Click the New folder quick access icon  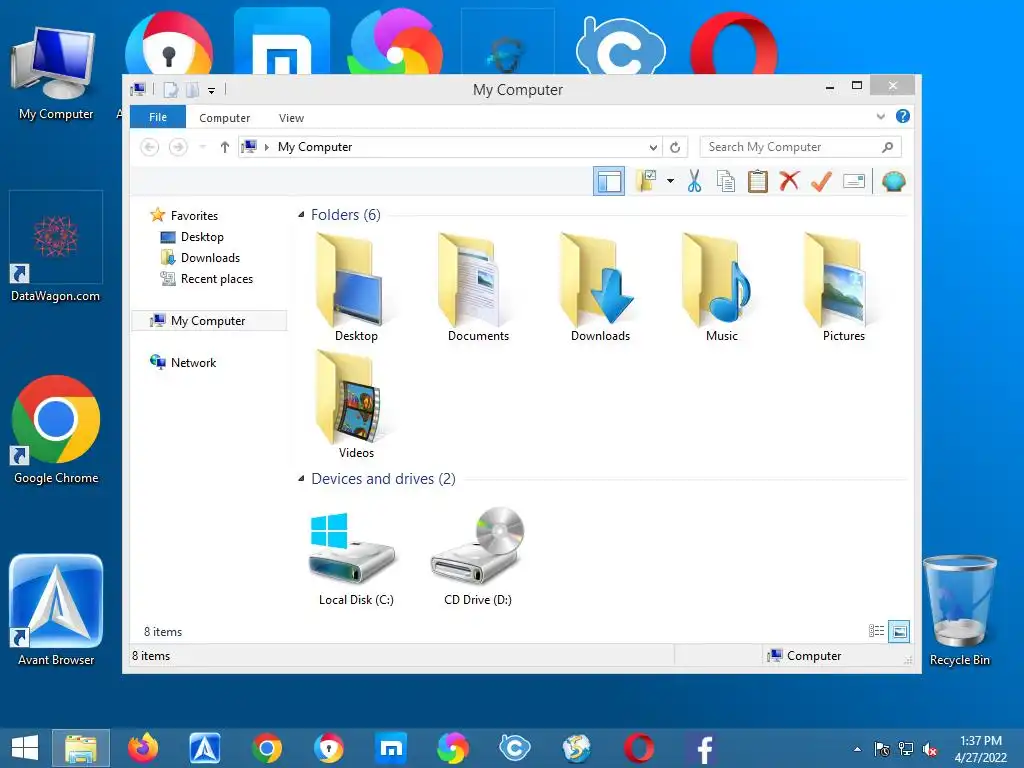192,89
